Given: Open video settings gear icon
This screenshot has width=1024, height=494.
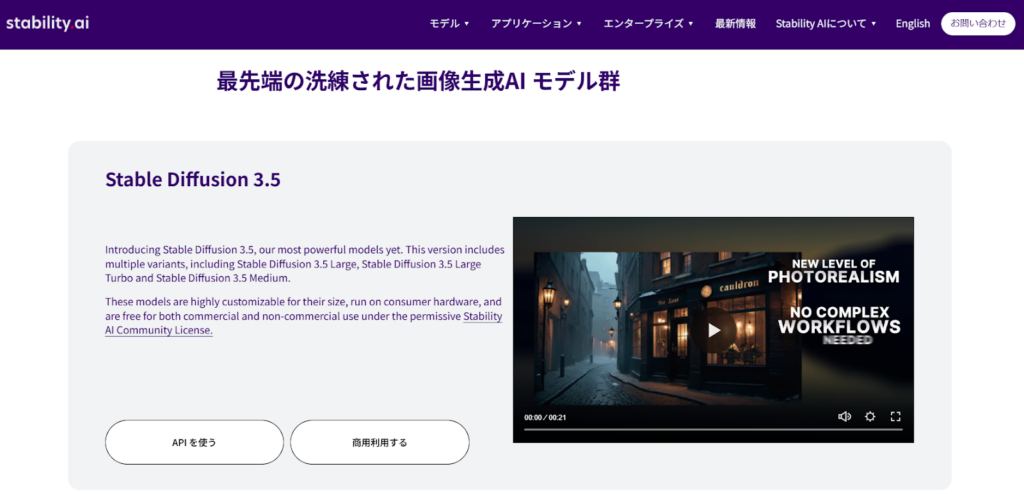Looking at the screenshot, I should 870,416.
